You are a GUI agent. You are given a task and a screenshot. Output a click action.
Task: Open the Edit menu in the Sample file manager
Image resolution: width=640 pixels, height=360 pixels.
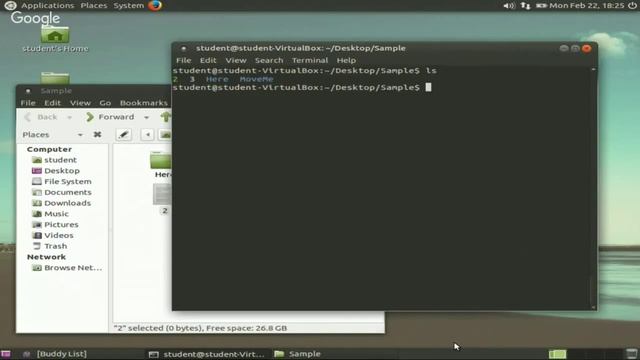[52, 103]
